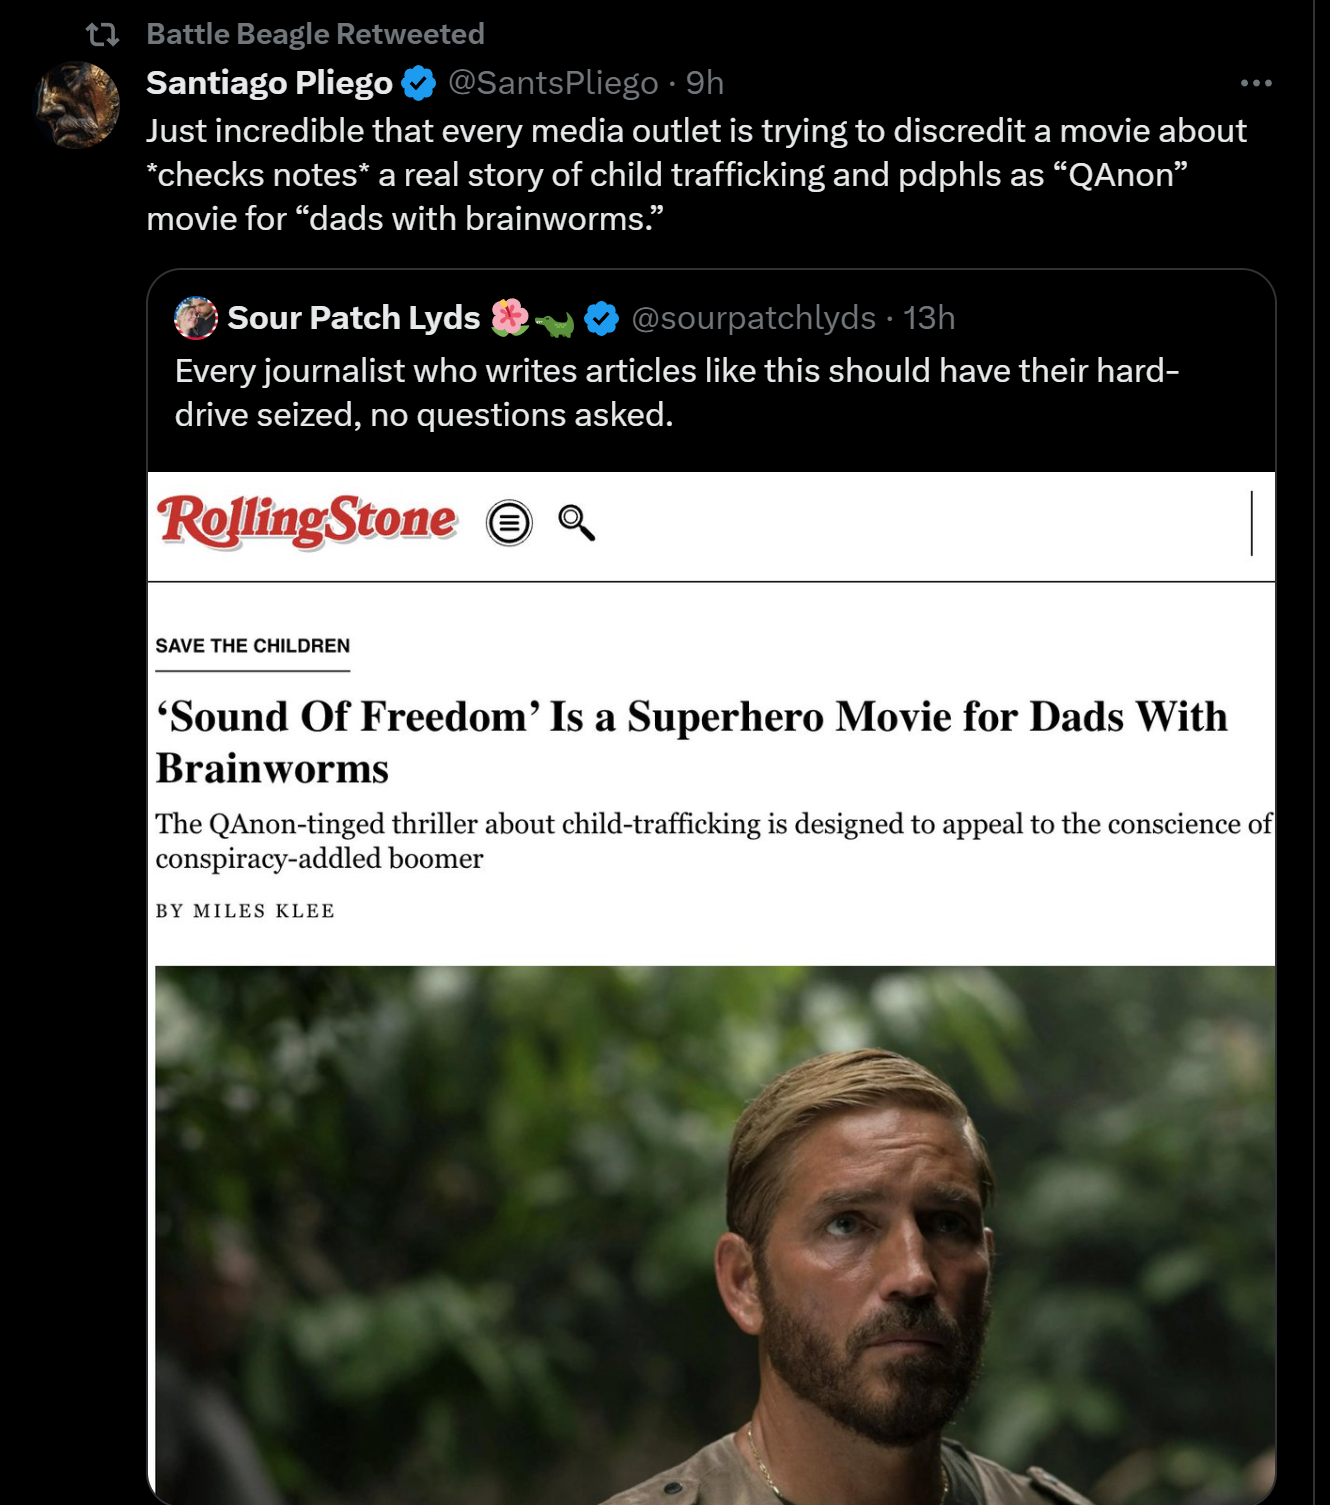Open the 9h tweet timestamp
The image size is (1330, 1505).
point(705,83)
